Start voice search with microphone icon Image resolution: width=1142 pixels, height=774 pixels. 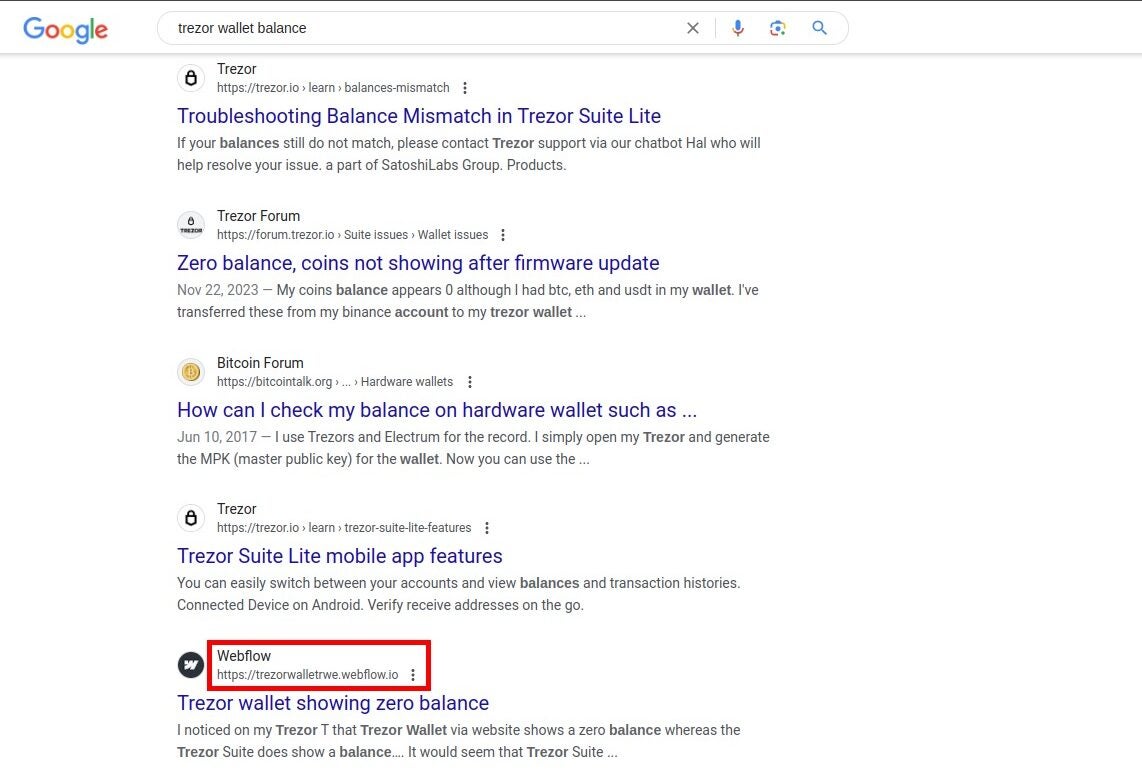(738, 28)
